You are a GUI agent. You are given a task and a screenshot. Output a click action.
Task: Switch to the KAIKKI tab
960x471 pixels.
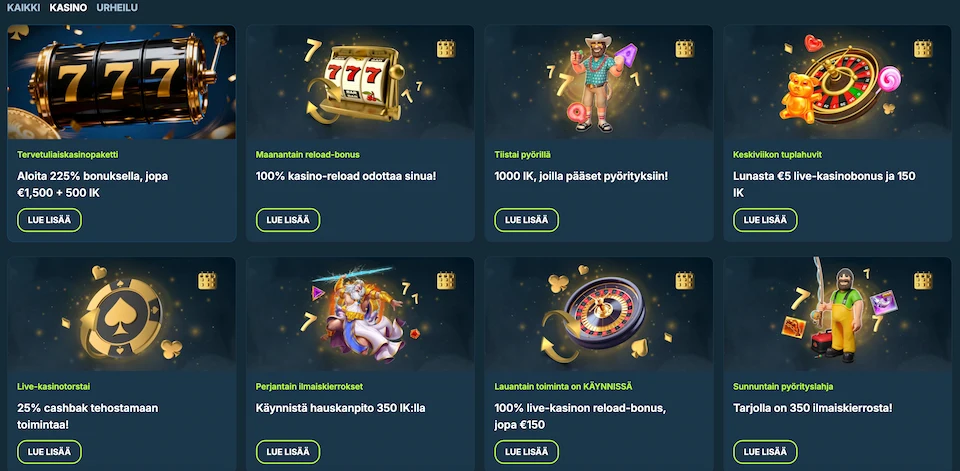[23, 8]
